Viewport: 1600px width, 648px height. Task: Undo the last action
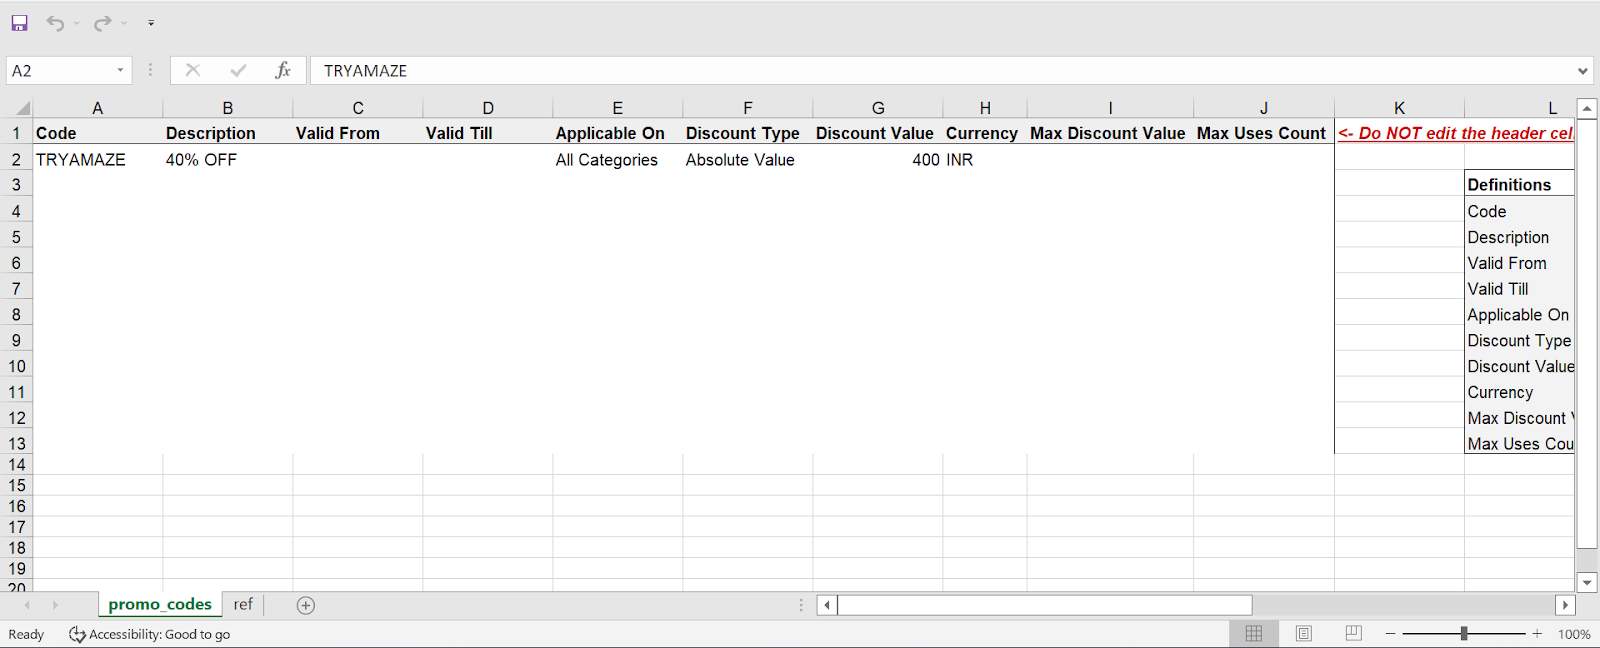click(x=55, y=22)
